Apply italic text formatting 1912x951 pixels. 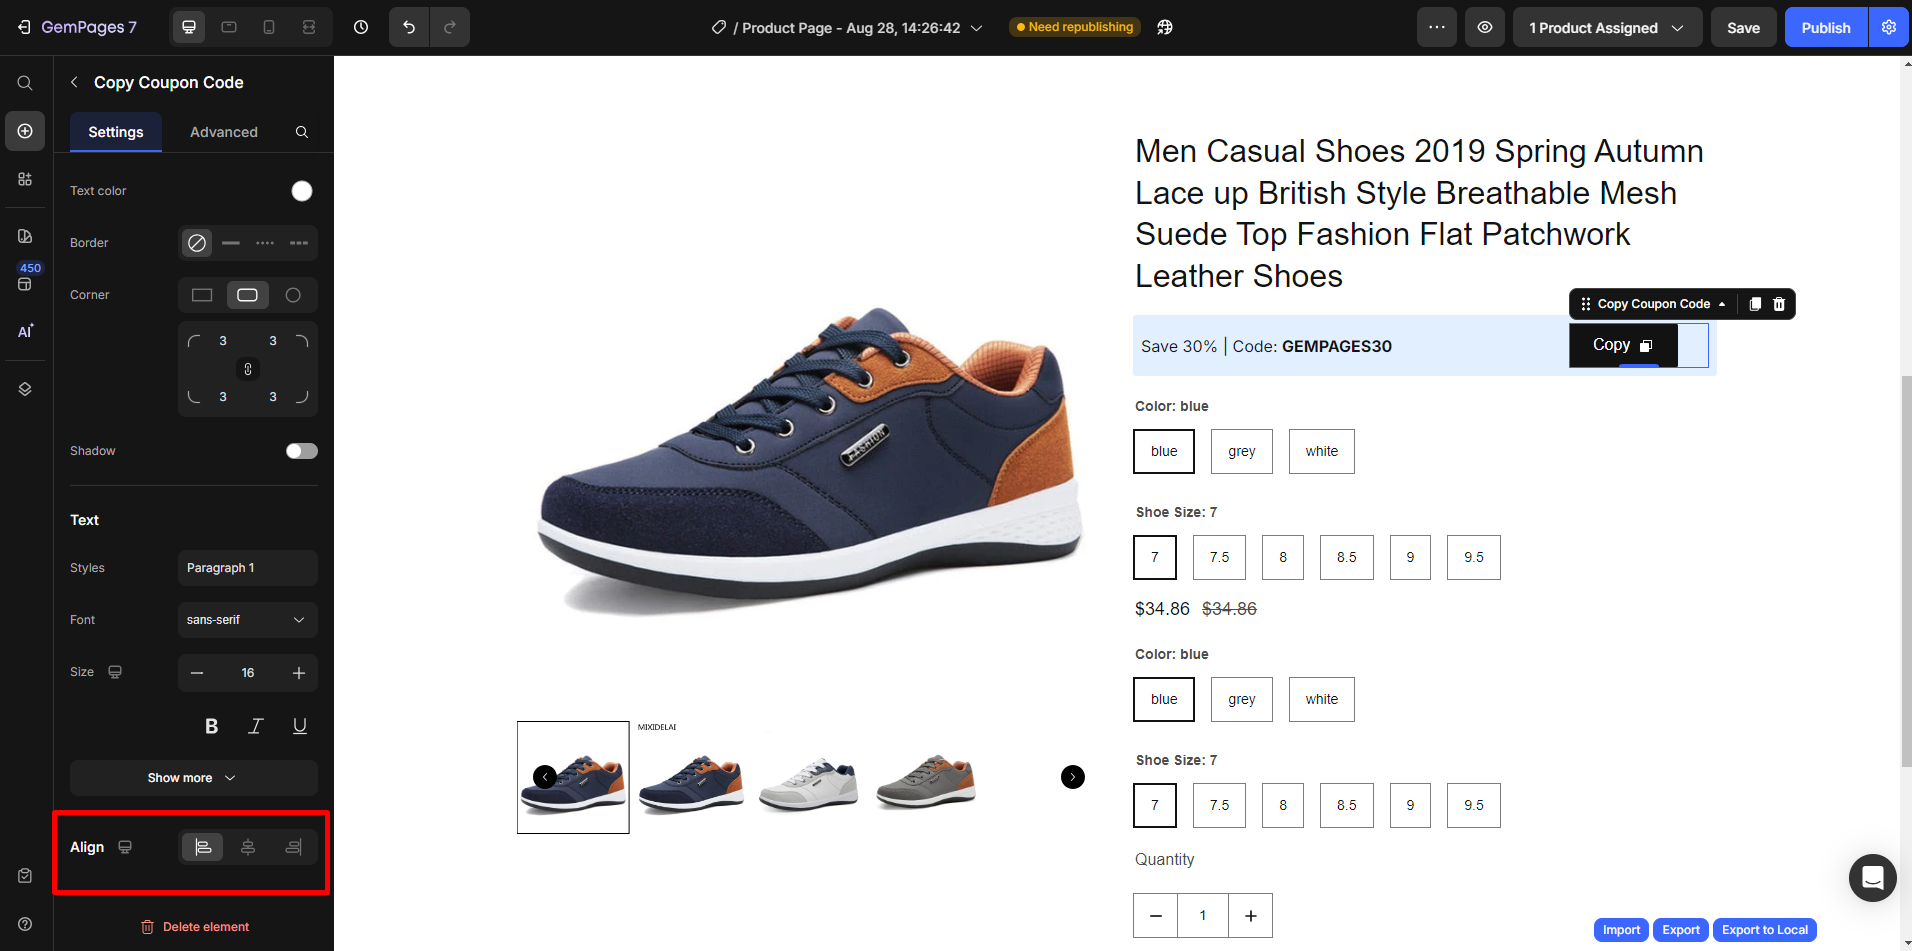click(x=256, y=726)
